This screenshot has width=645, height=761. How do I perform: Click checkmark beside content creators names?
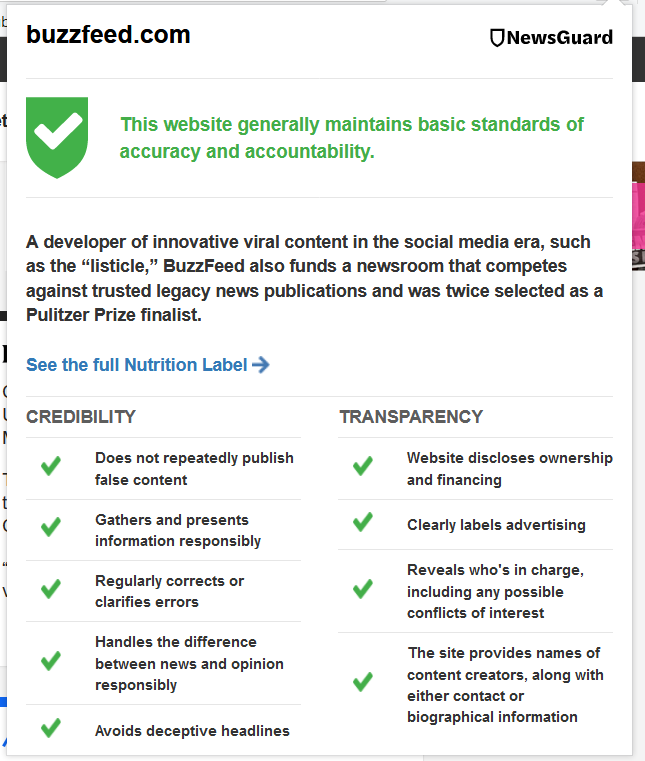click(x=362, y=682)
